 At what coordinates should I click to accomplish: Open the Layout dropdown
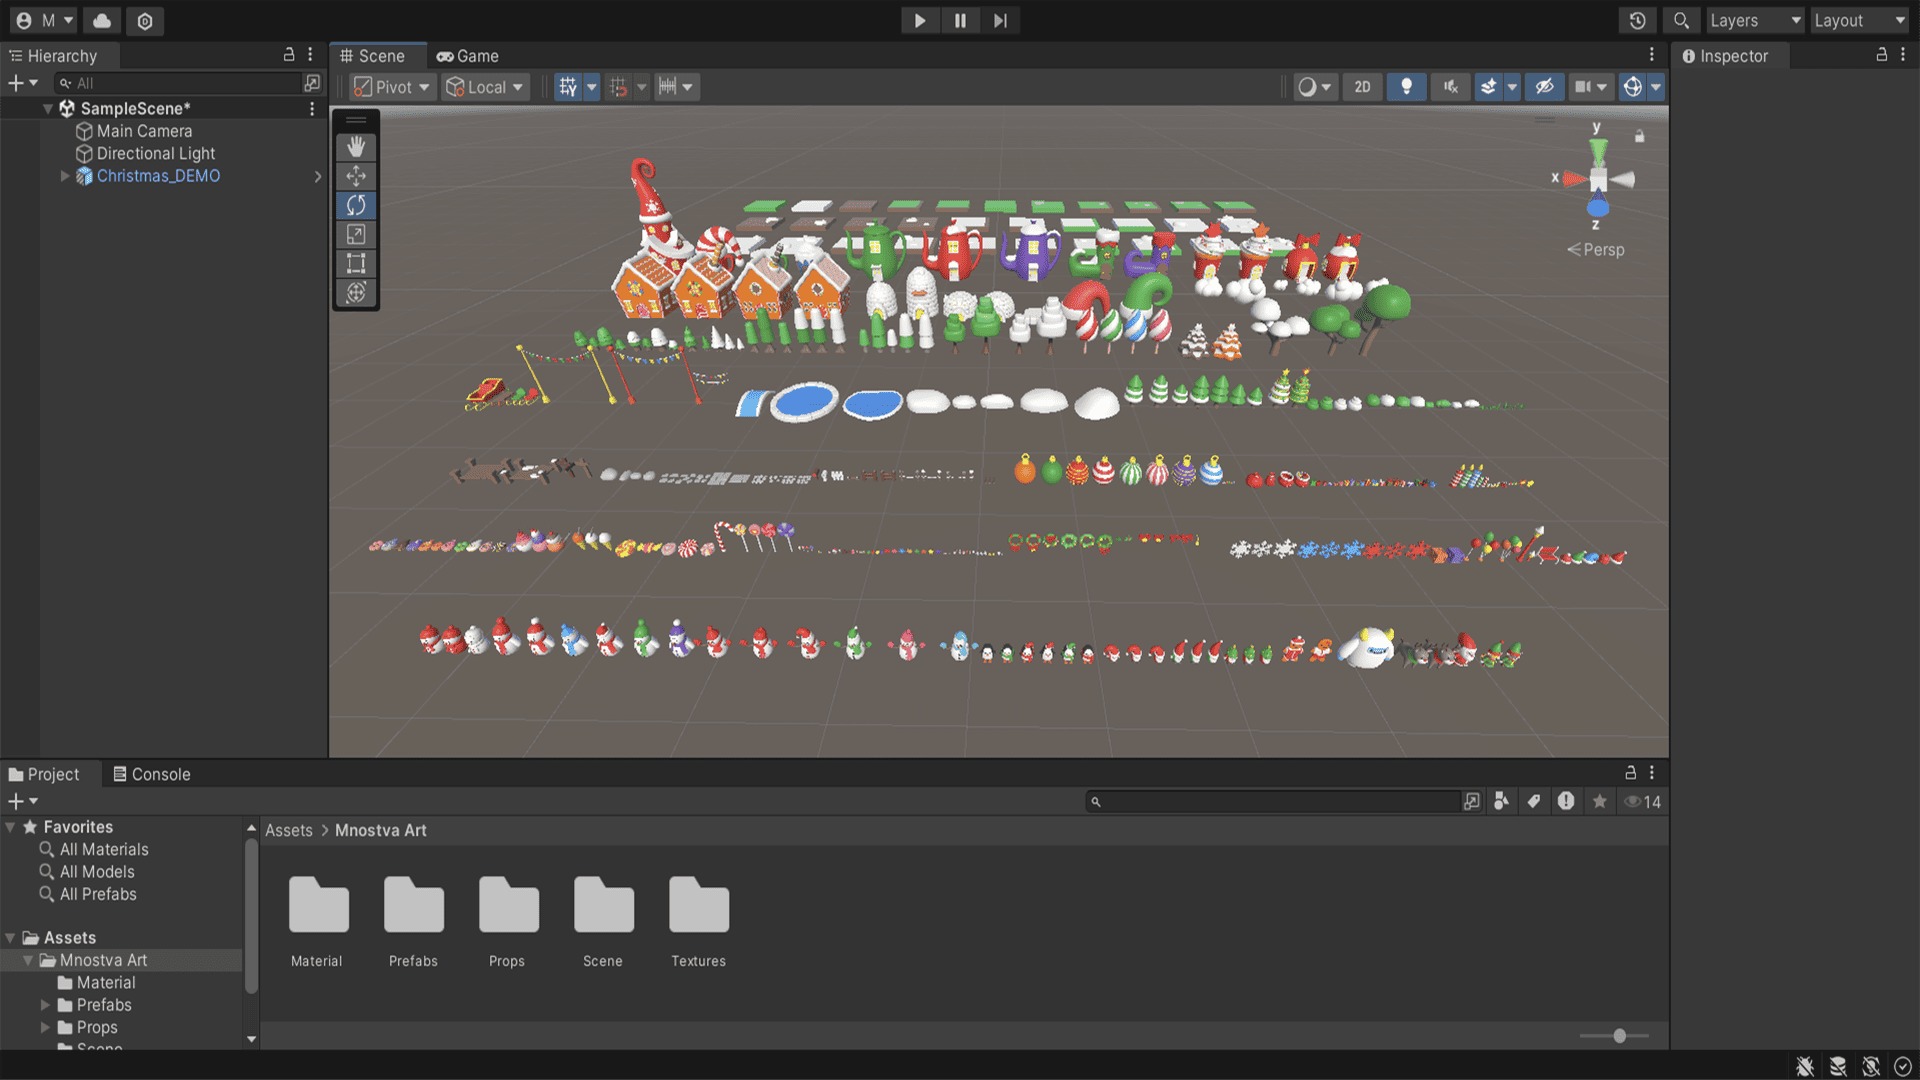click(x=1859, y=21)
